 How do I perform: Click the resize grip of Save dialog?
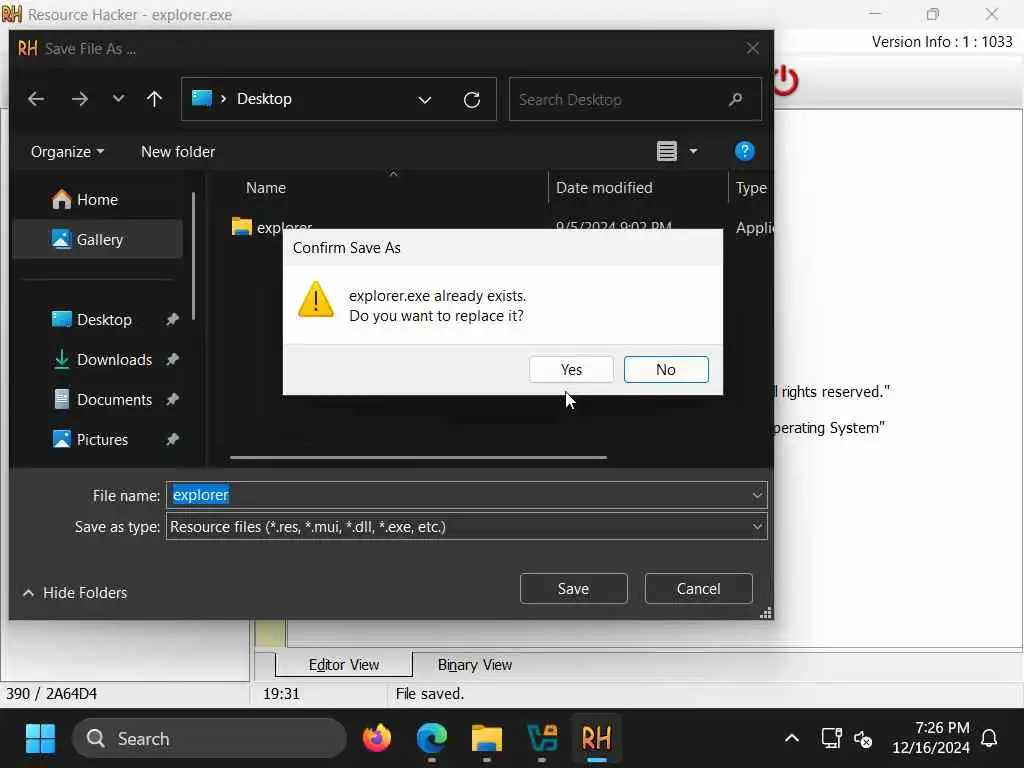coord(765,613)
